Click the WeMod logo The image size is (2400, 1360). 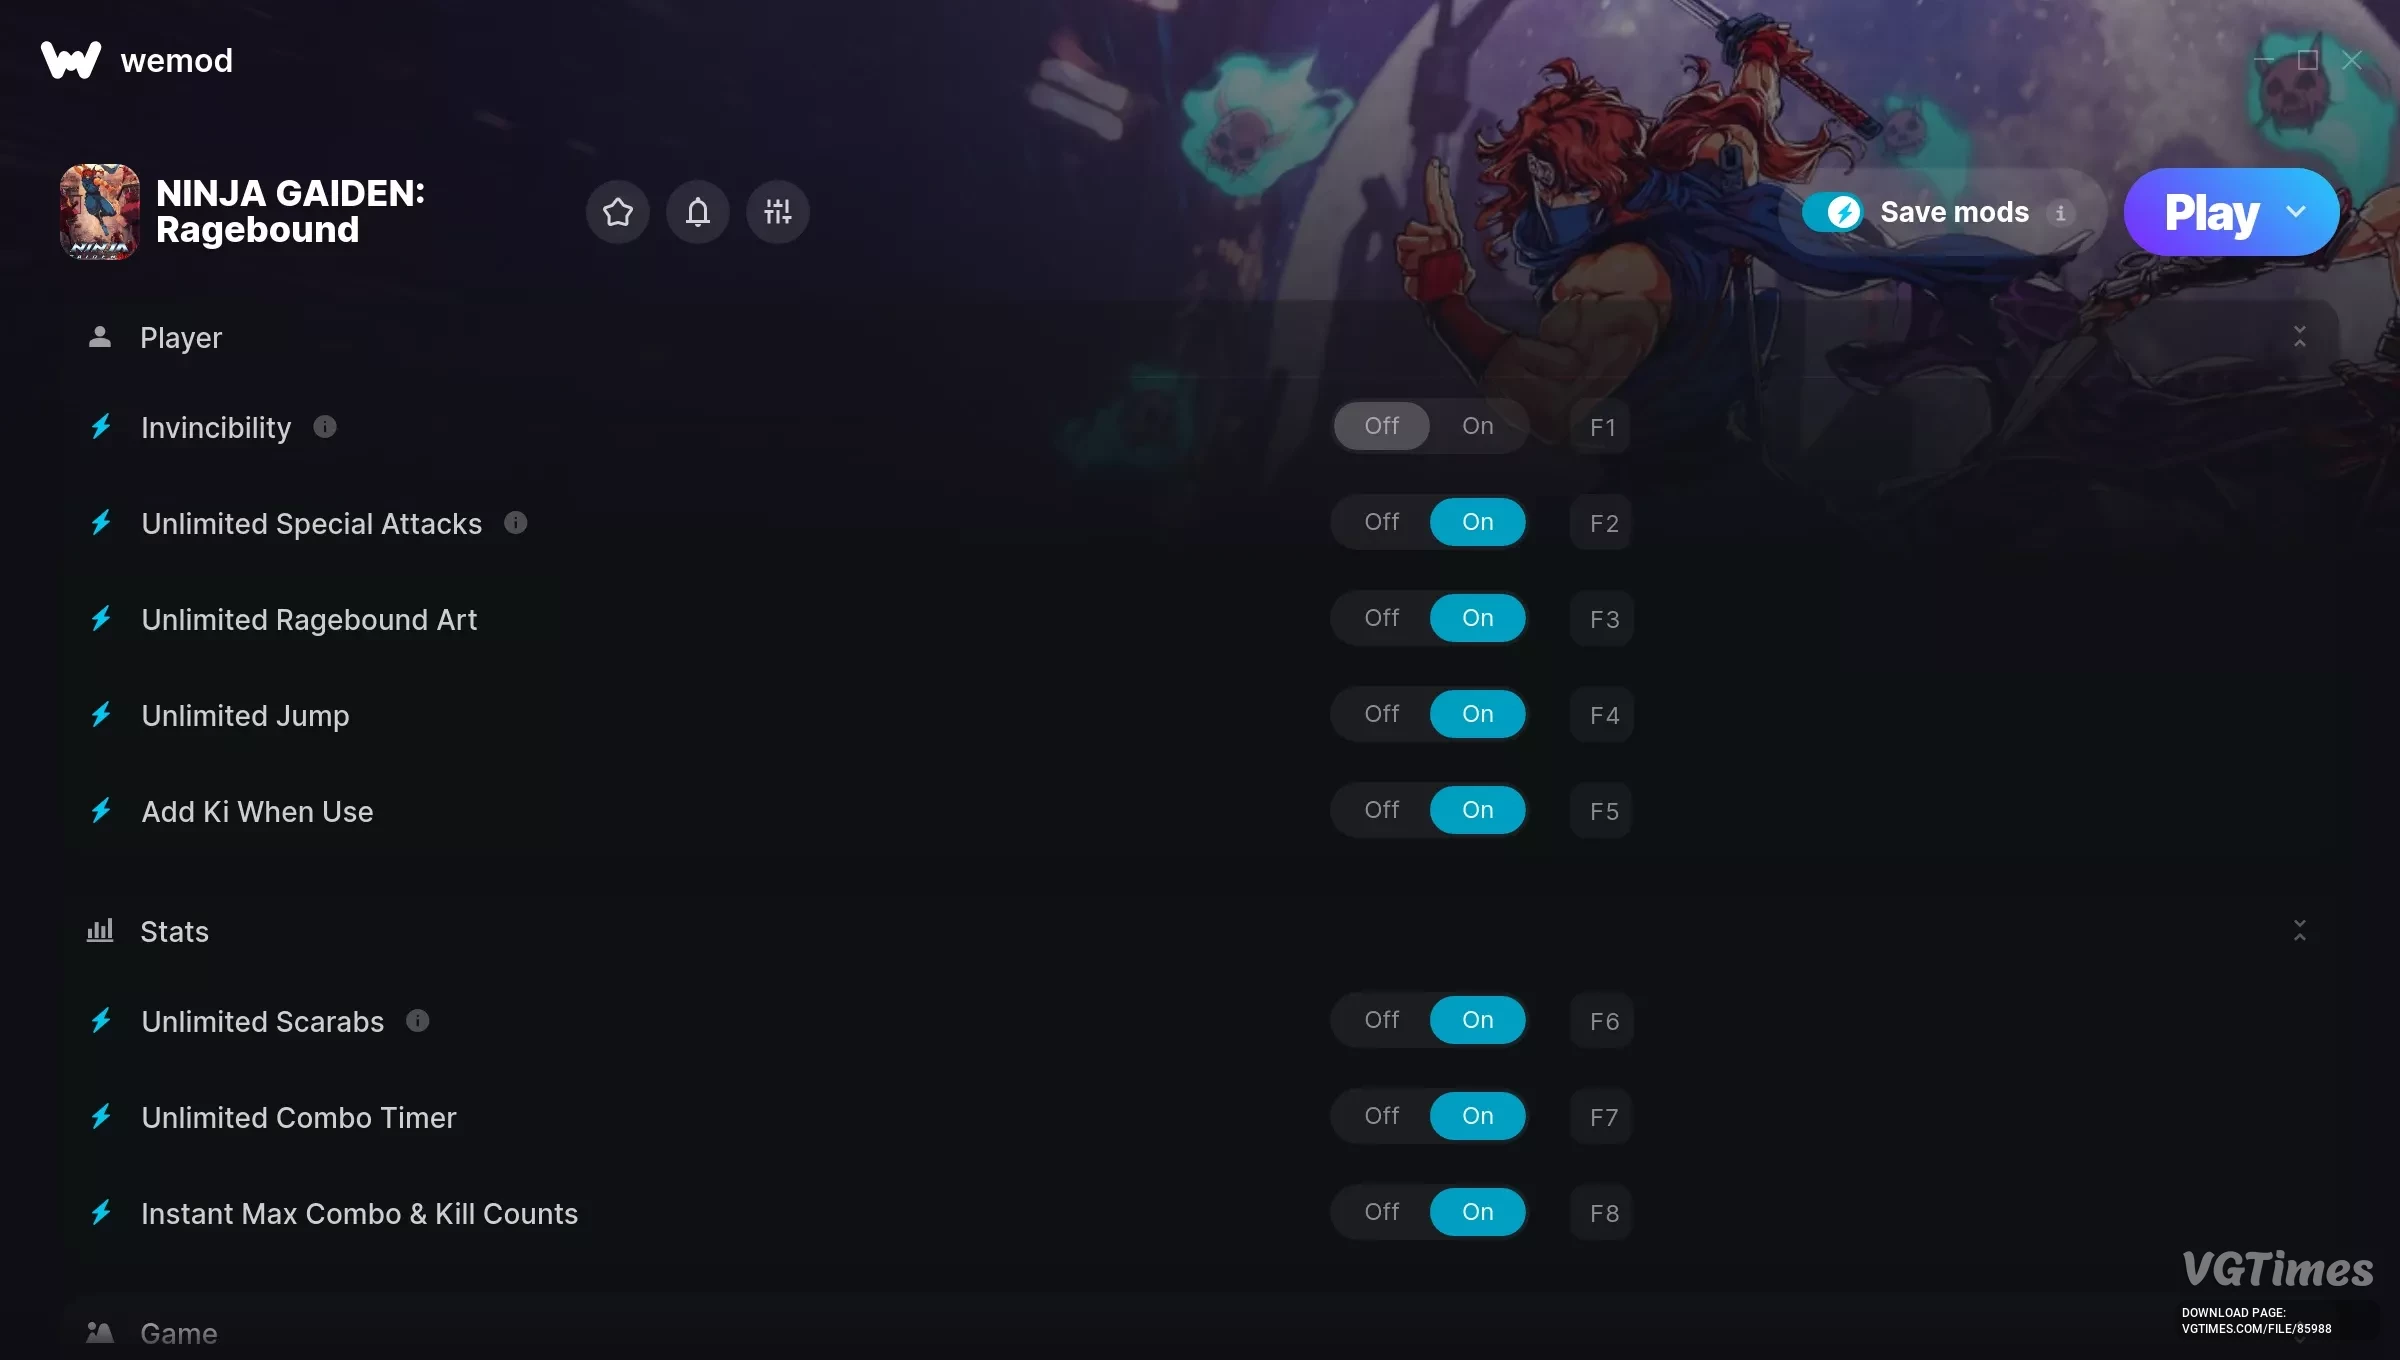click(71, 60)
